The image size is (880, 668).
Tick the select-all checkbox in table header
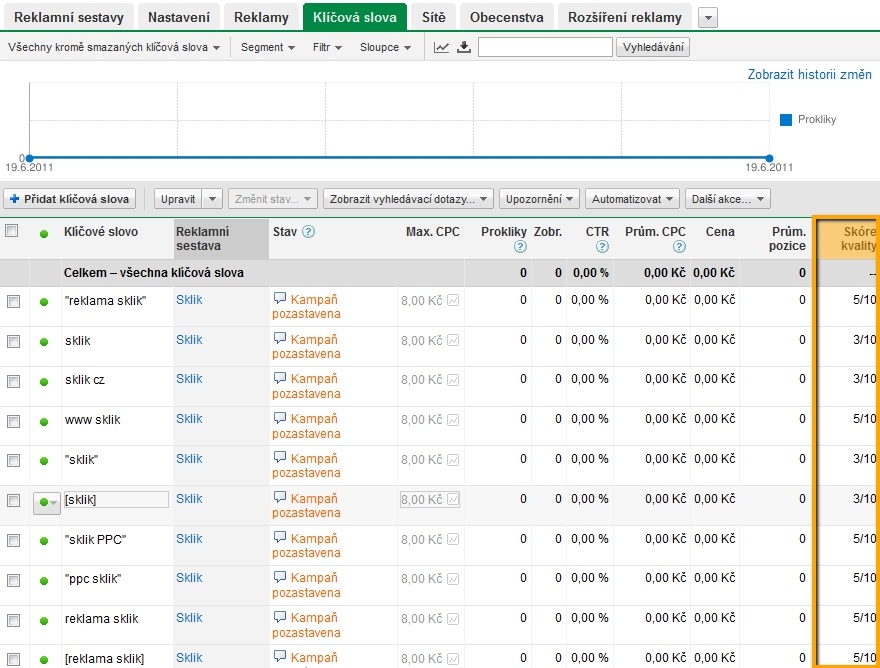13,232
